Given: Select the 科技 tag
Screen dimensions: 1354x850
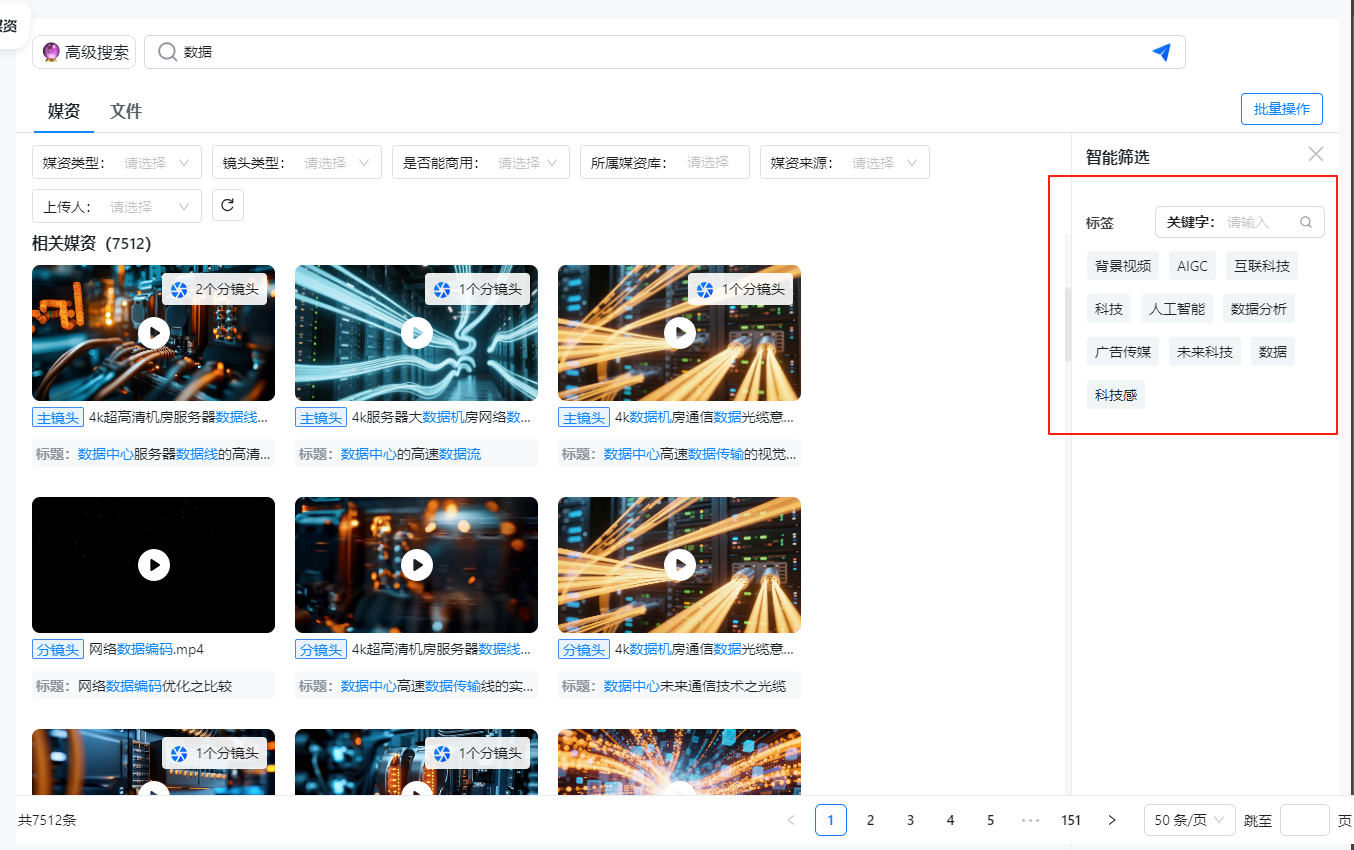Looking at the screenshot, I should (1109, 309).
